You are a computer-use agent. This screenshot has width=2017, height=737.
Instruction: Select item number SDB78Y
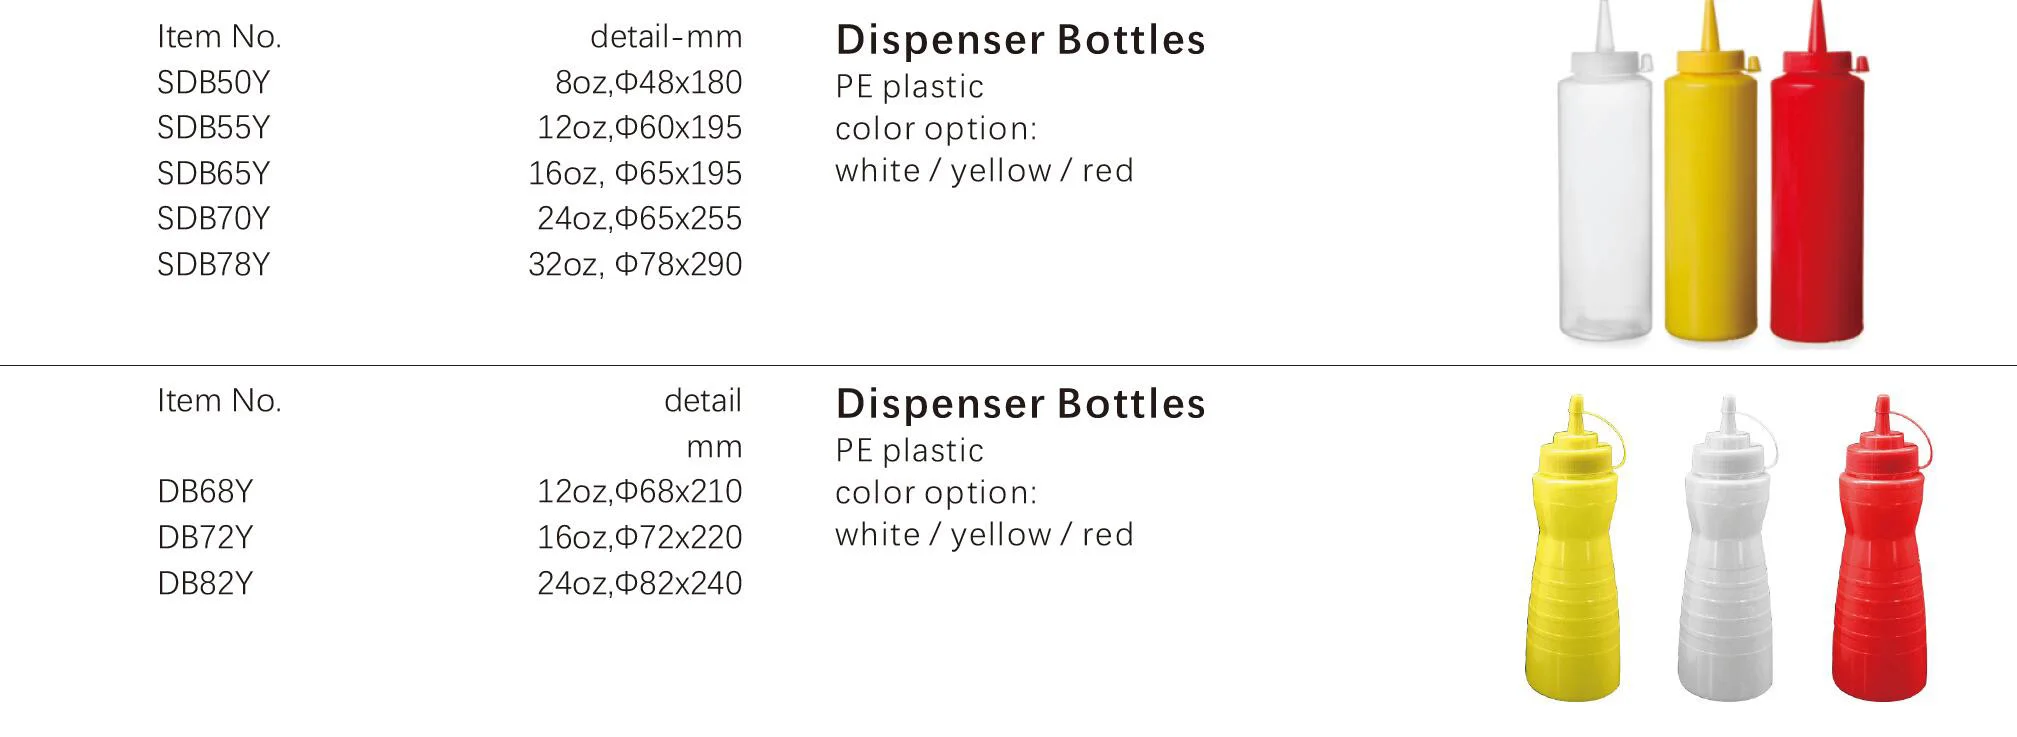tap(213, 264)
